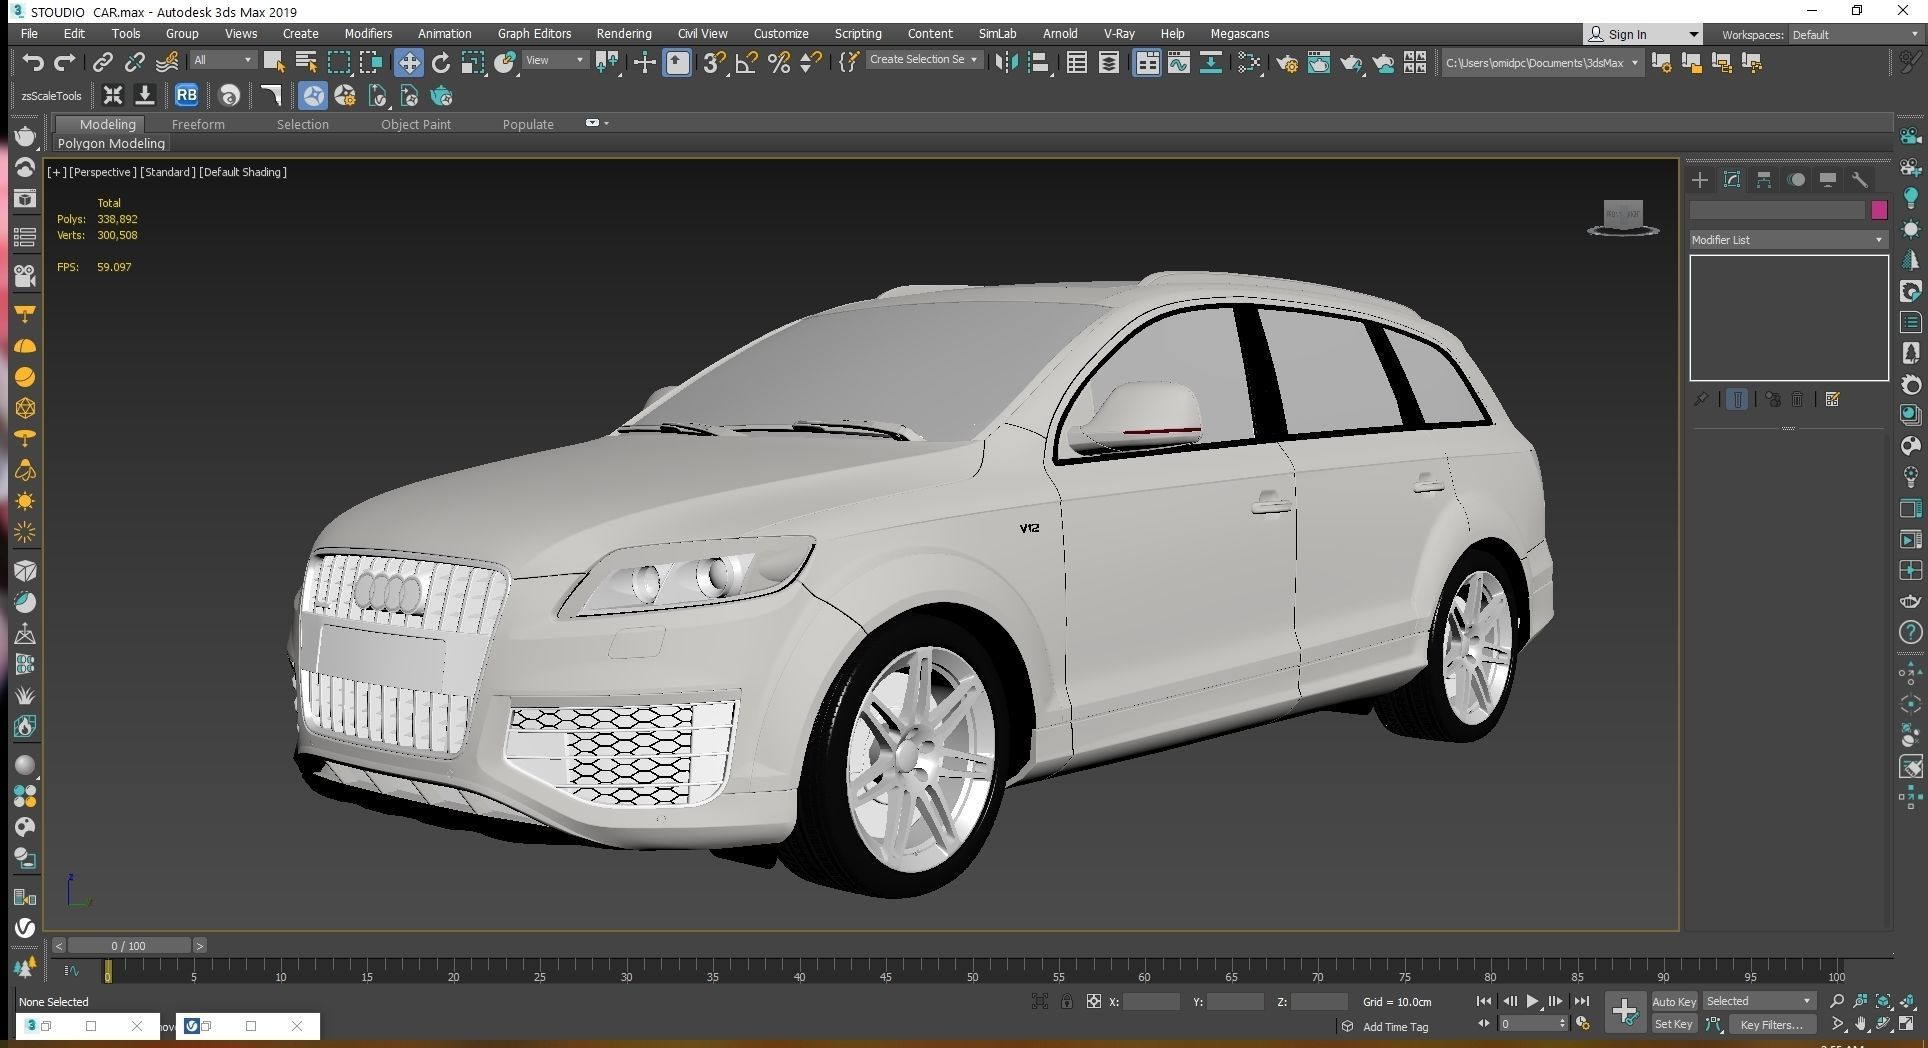1928x1048 pixels.
Task: Click the RB toolbar button
Action: [186, 96]
